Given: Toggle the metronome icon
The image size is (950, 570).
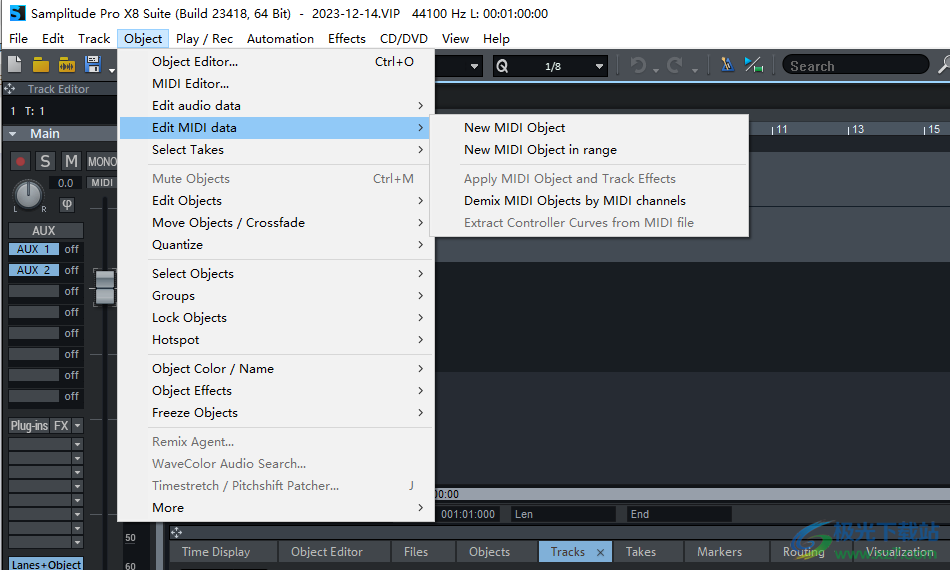Looking at the screenshot, I should point(727,64).
